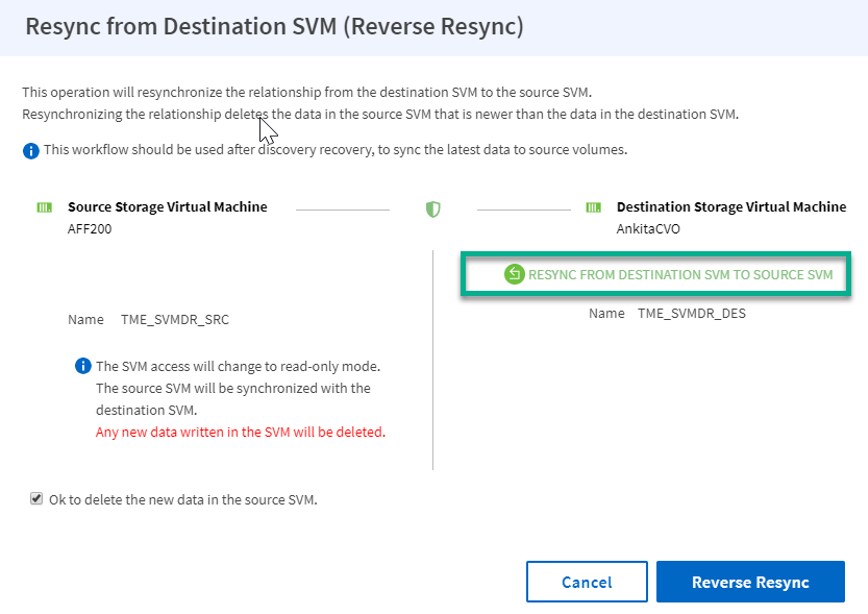Click the green source storage system icon

pos(44,208)
